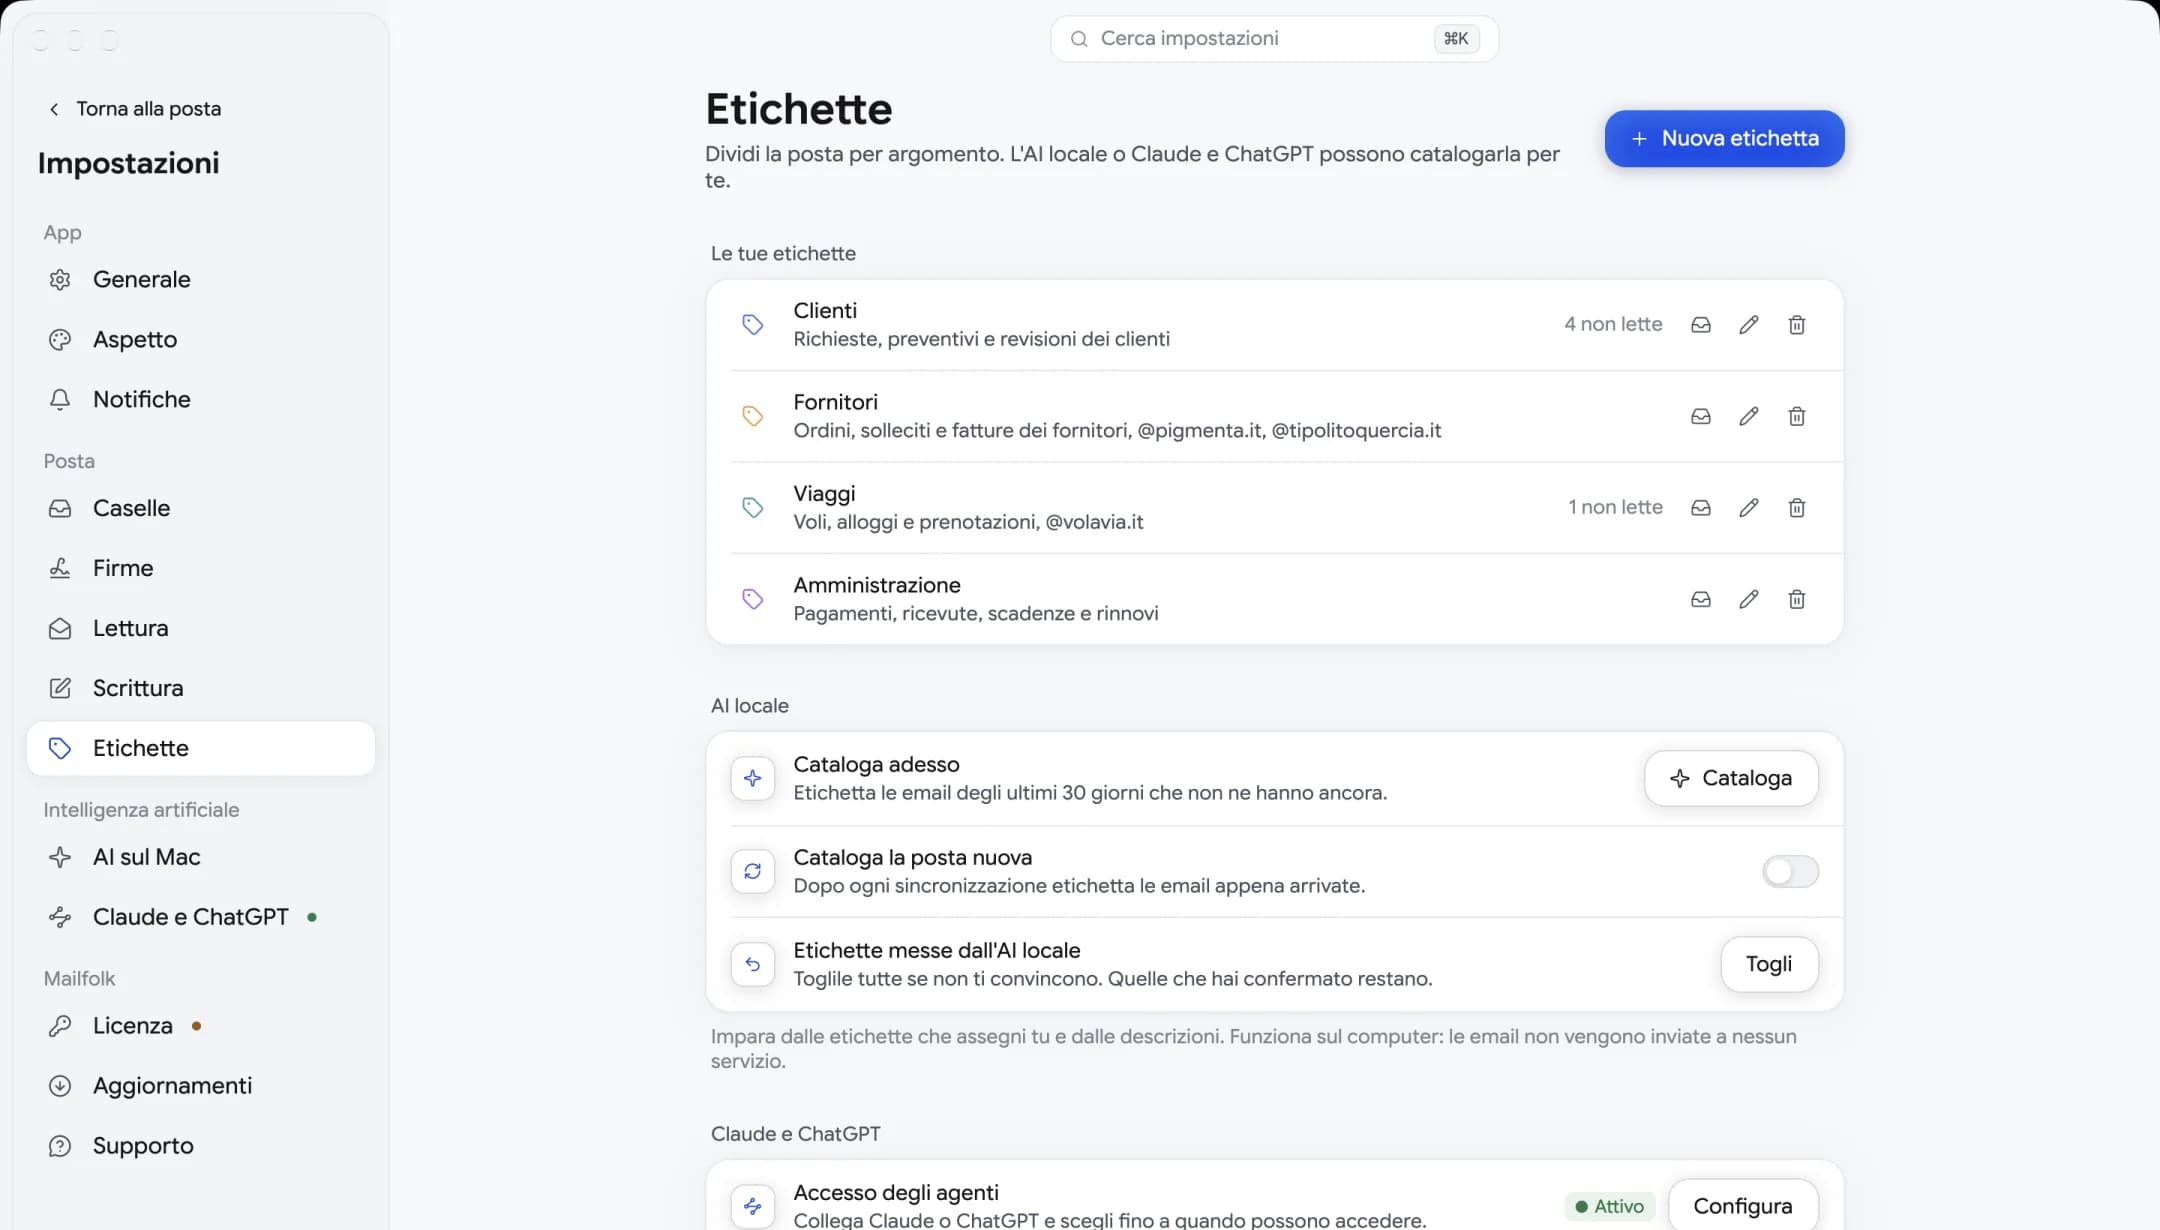
Task: Click the undo icon beside Etichette messe dall'AI locale
Action: (753, 964)
